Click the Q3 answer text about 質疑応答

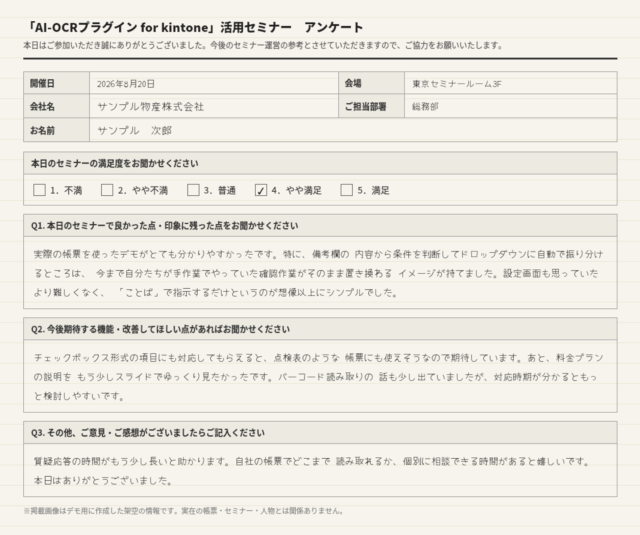click(x=312, y=471)
